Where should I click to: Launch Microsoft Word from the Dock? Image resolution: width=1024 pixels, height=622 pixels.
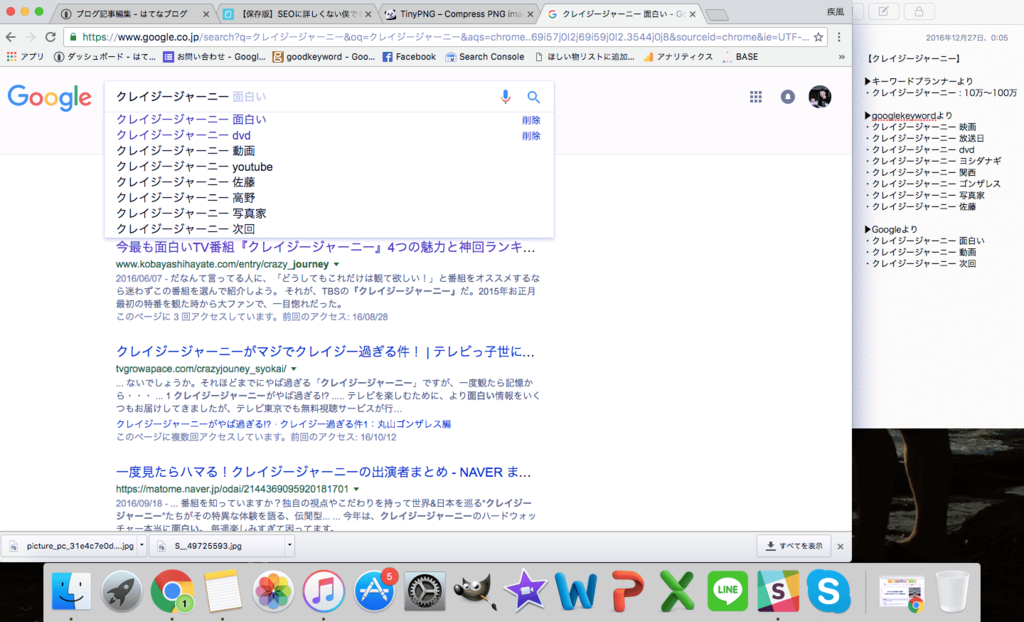(x=576, y=591)
